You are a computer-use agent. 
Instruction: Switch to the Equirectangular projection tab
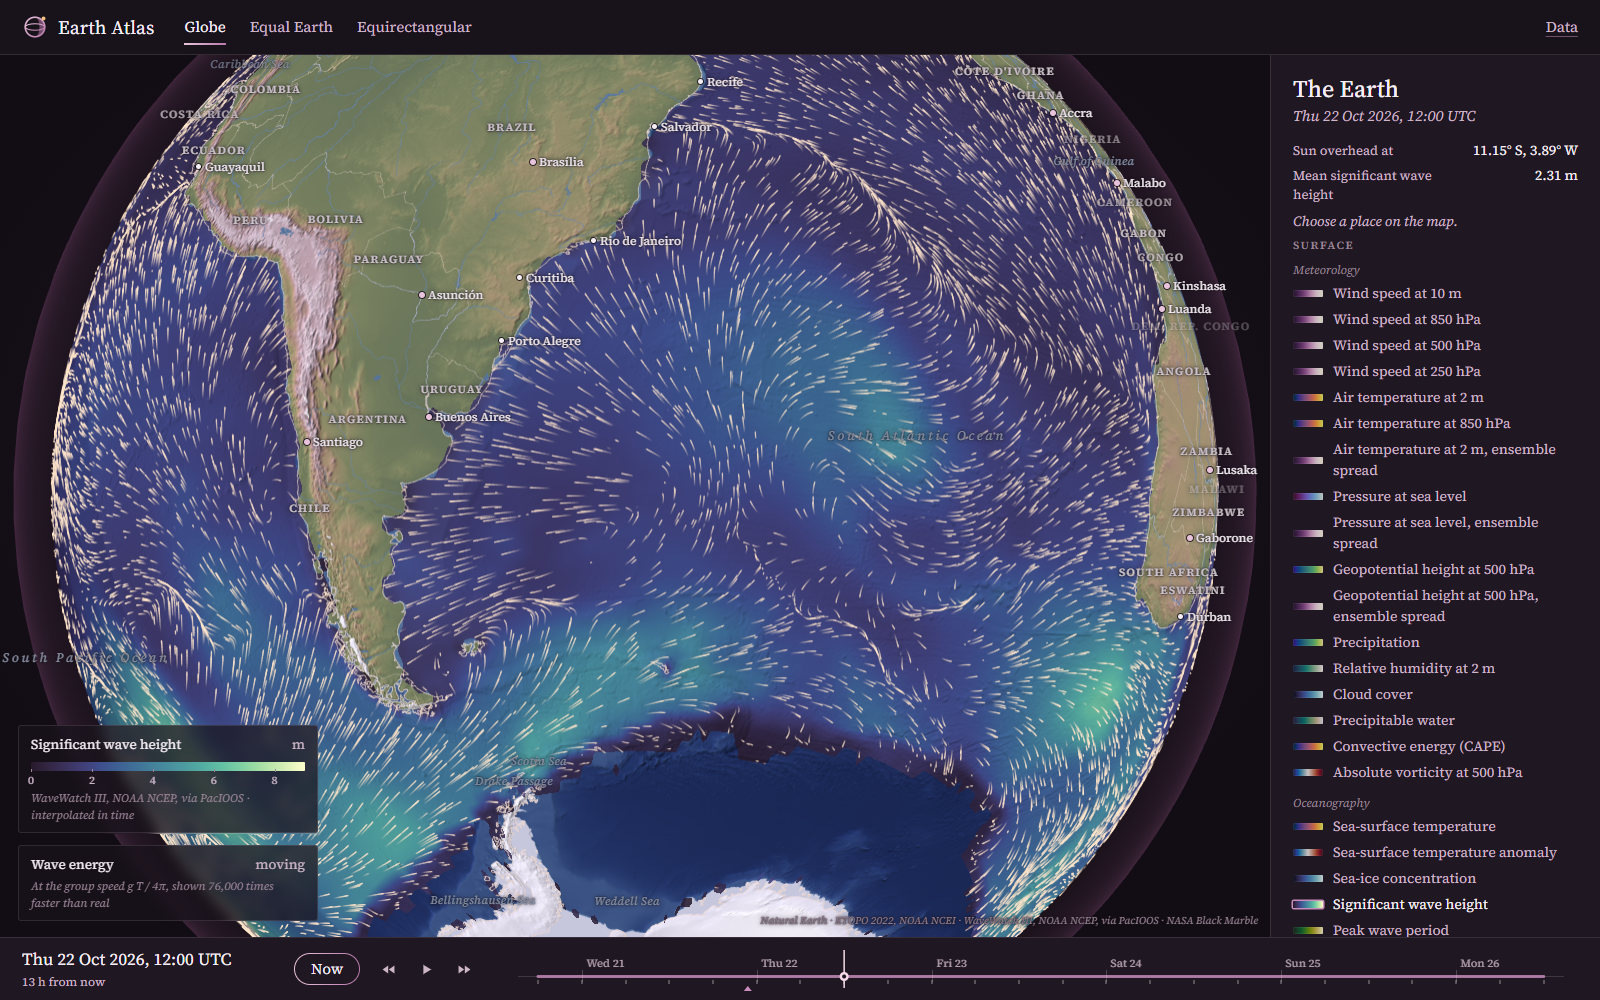(414, 27)
